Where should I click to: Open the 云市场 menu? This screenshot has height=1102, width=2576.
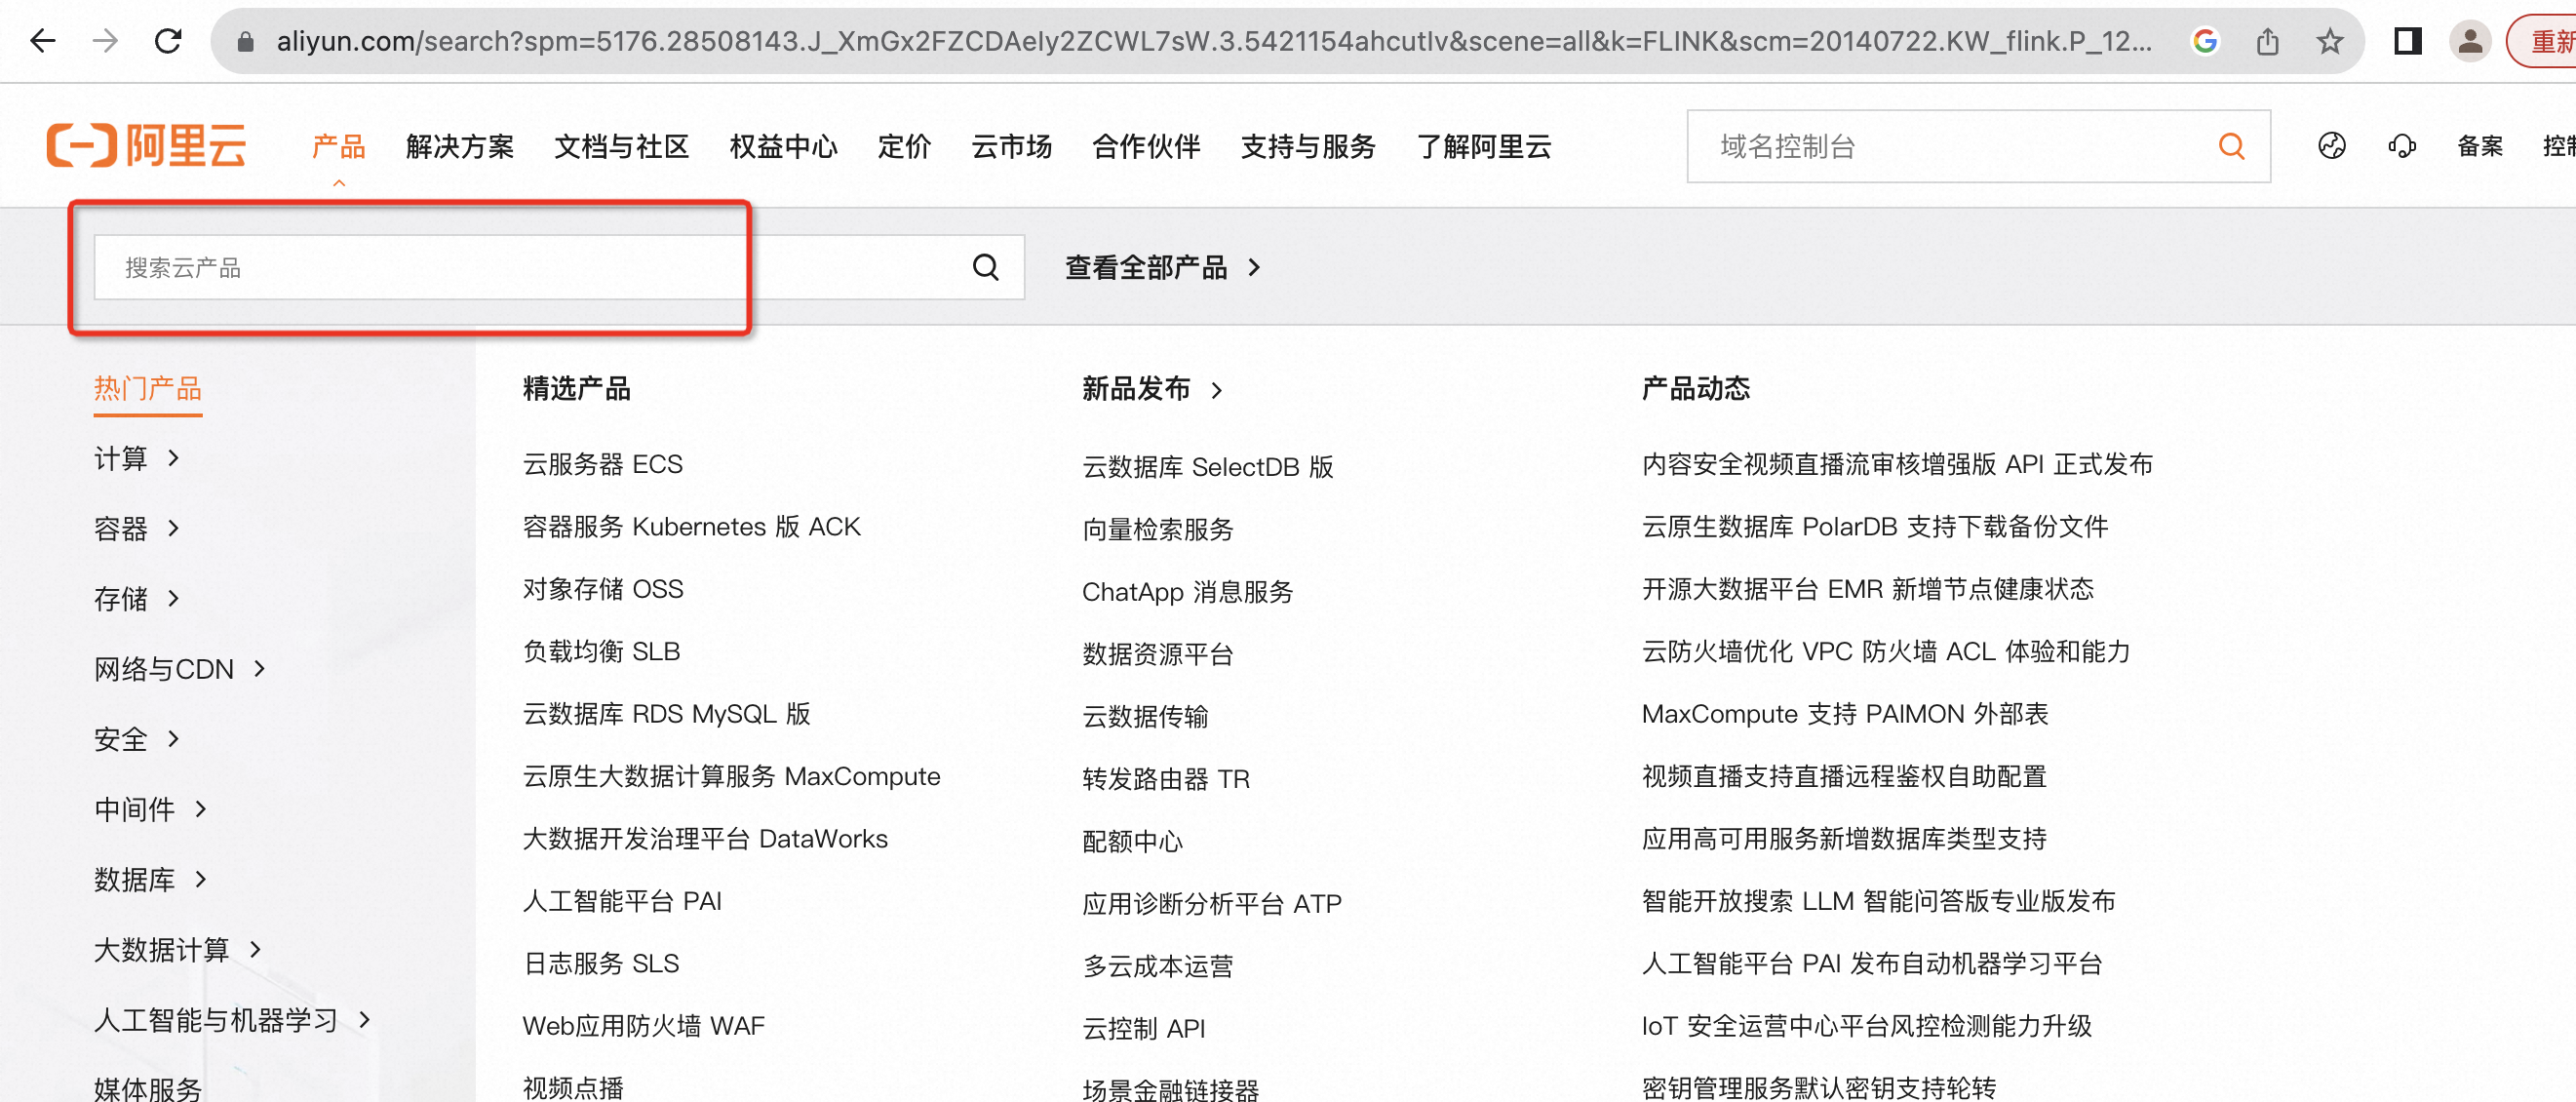click(x=1011, y=146)
